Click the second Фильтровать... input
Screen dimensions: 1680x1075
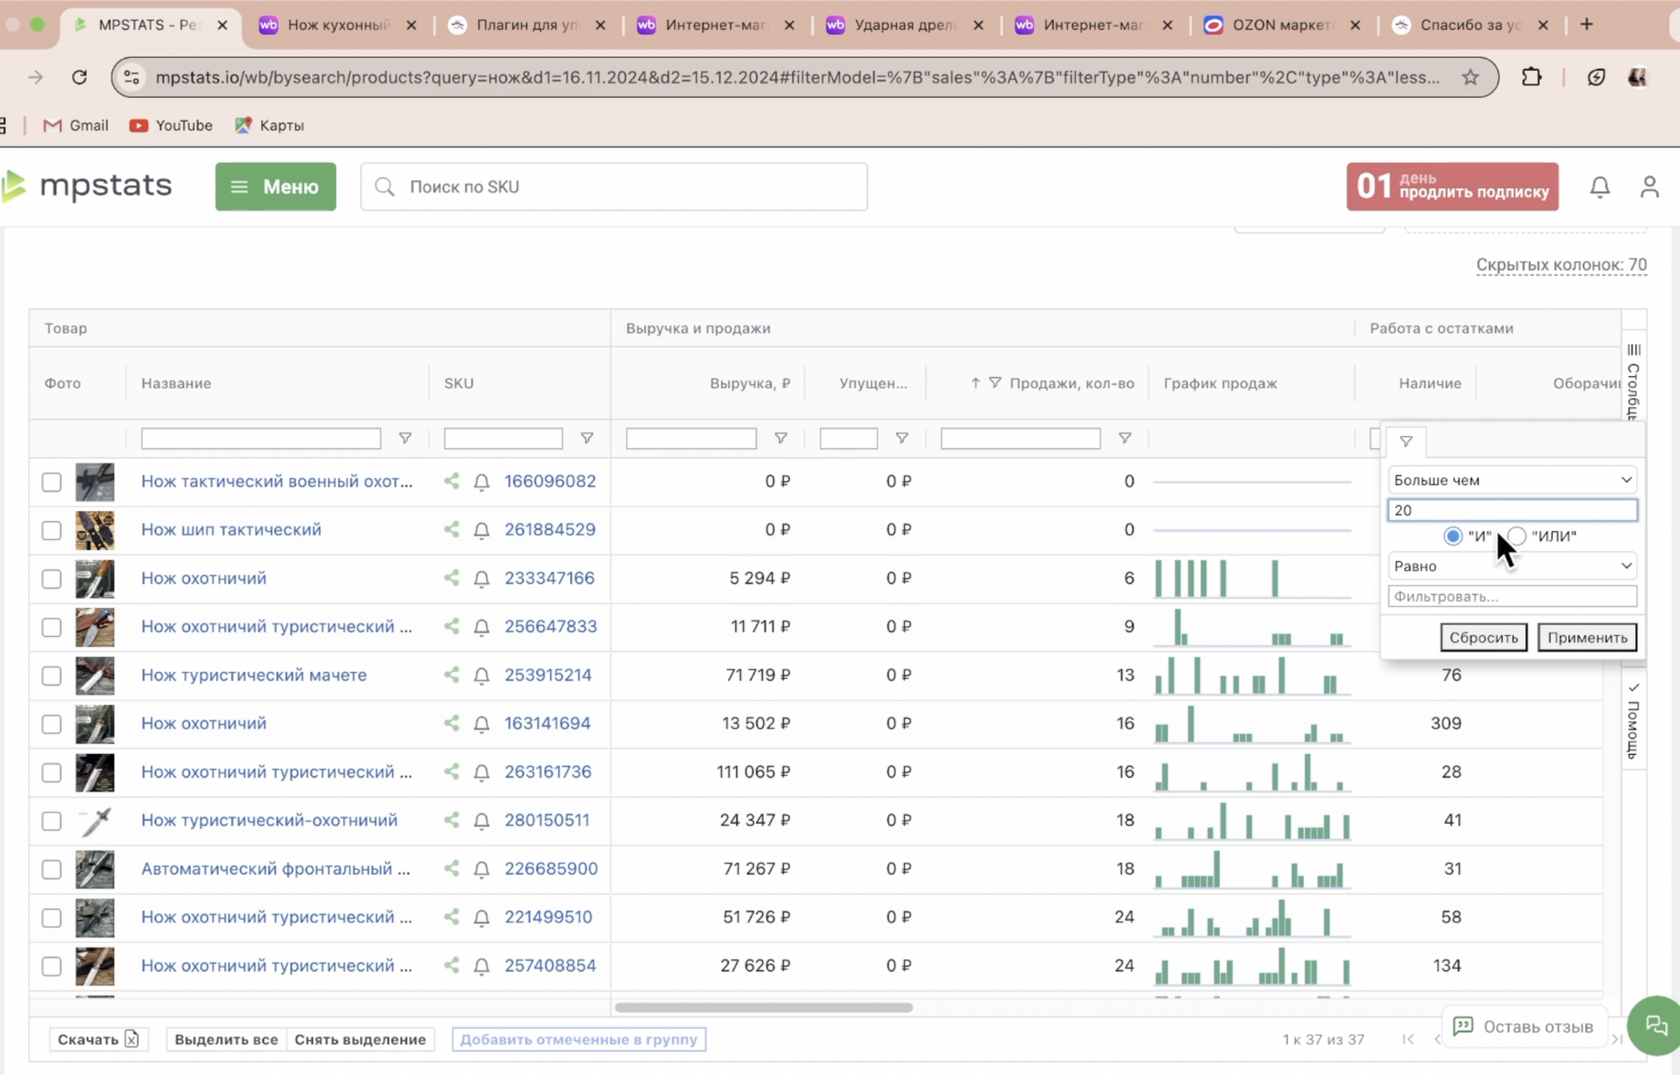point(1512,596)
